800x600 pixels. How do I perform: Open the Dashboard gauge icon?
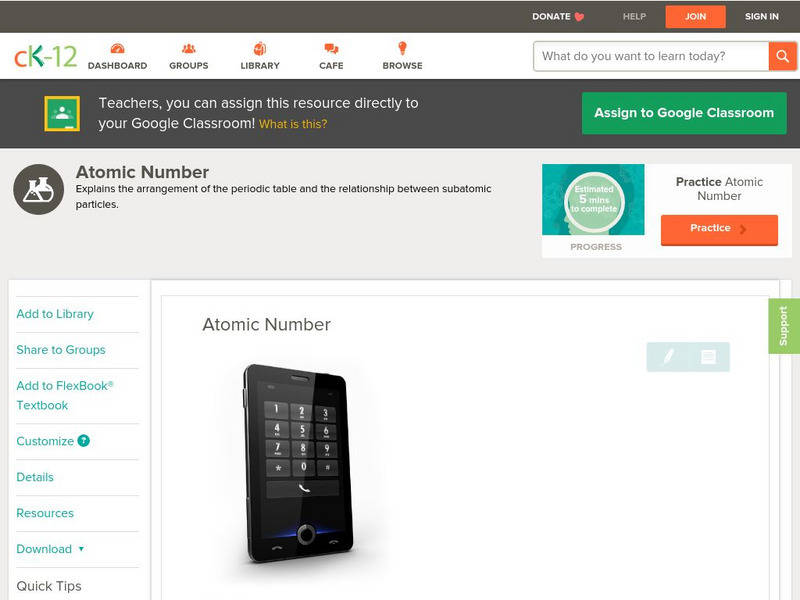[x=117, y=48]
